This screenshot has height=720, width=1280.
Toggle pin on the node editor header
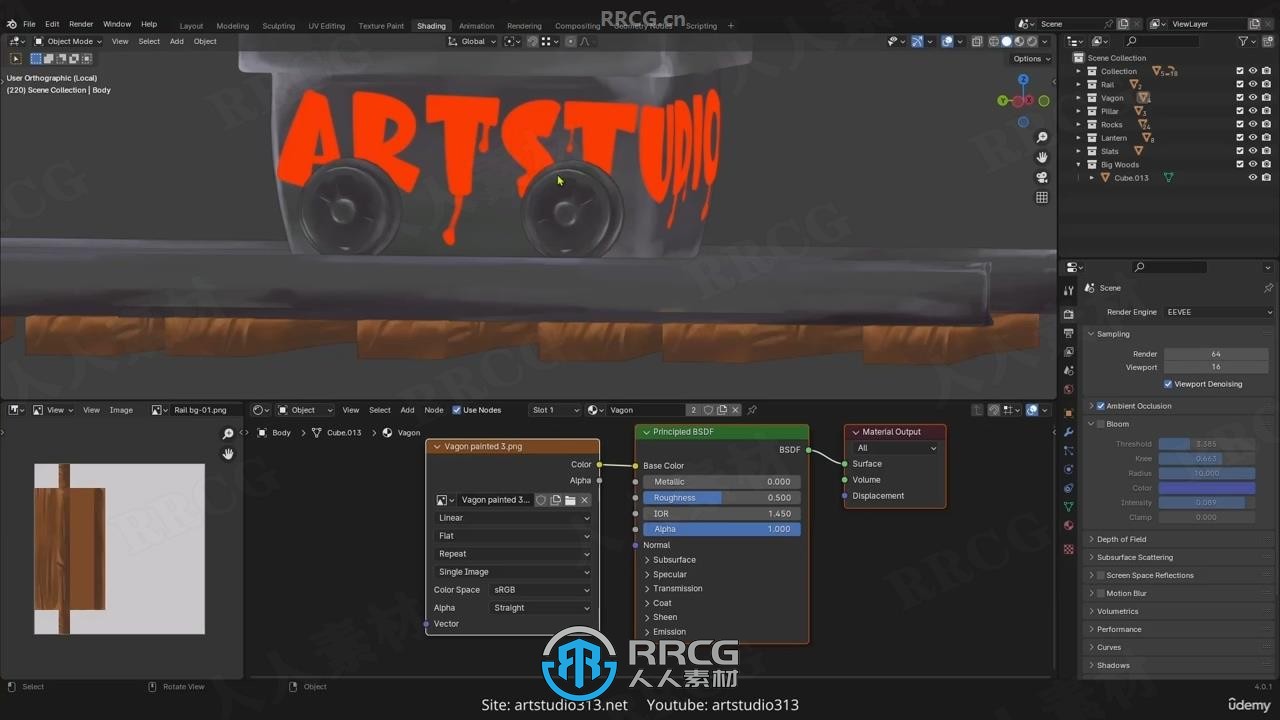coord(752,410)
